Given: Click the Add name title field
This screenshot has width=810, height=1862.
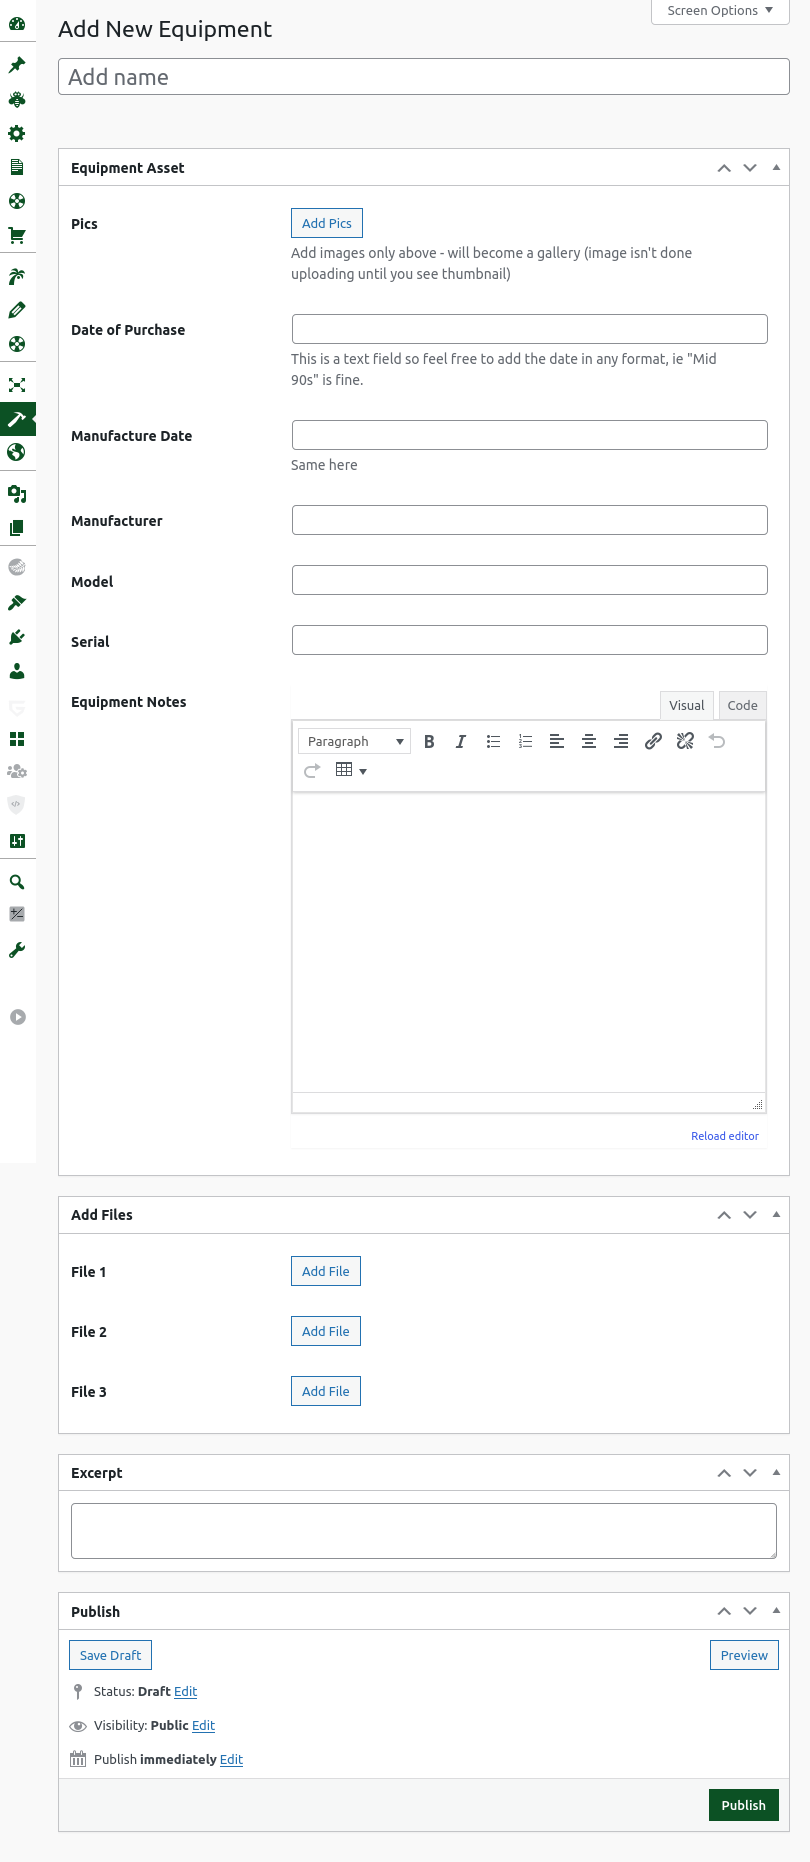Looking at the screenshot, I should [x=424, y=77].
